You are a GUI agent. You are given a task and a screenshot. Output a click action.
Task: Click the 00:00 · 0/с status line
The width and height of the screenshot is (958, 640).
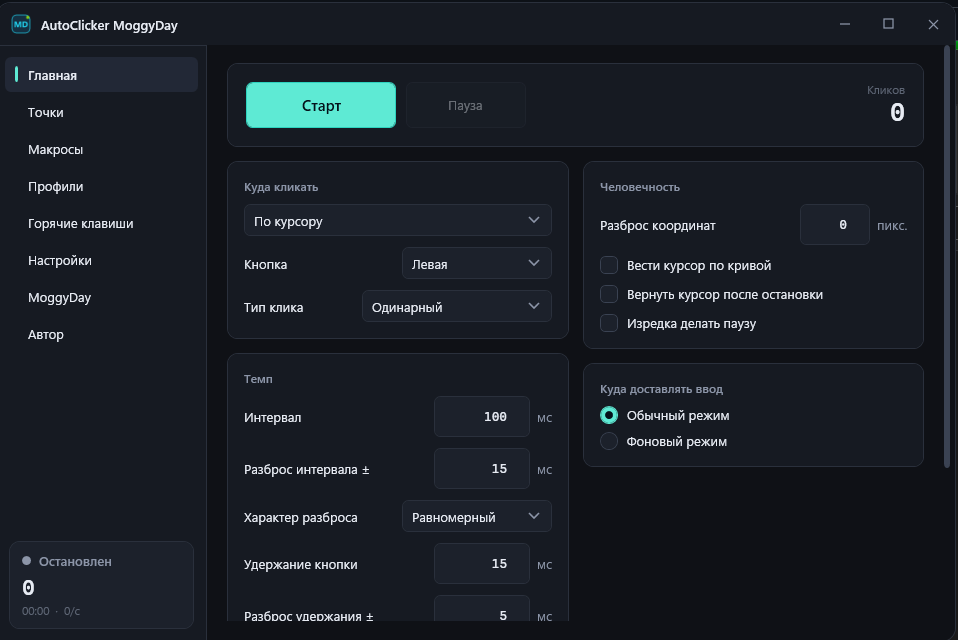(x=51, y=611)
